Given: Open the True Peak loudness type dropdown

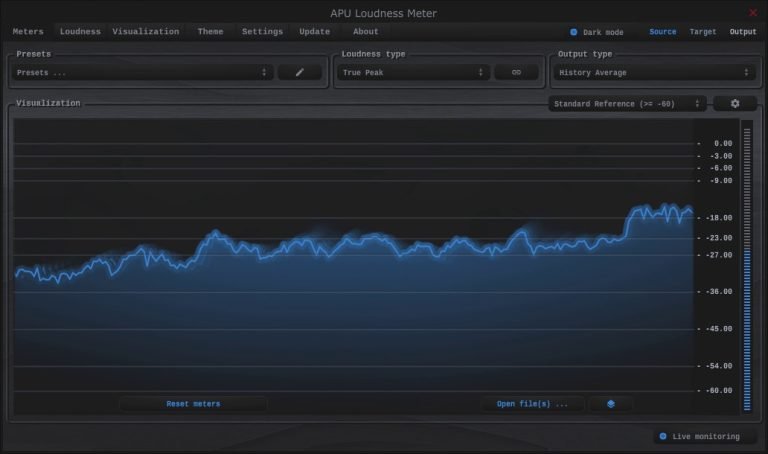Looking at the screenshot, I should pos(413,72).
